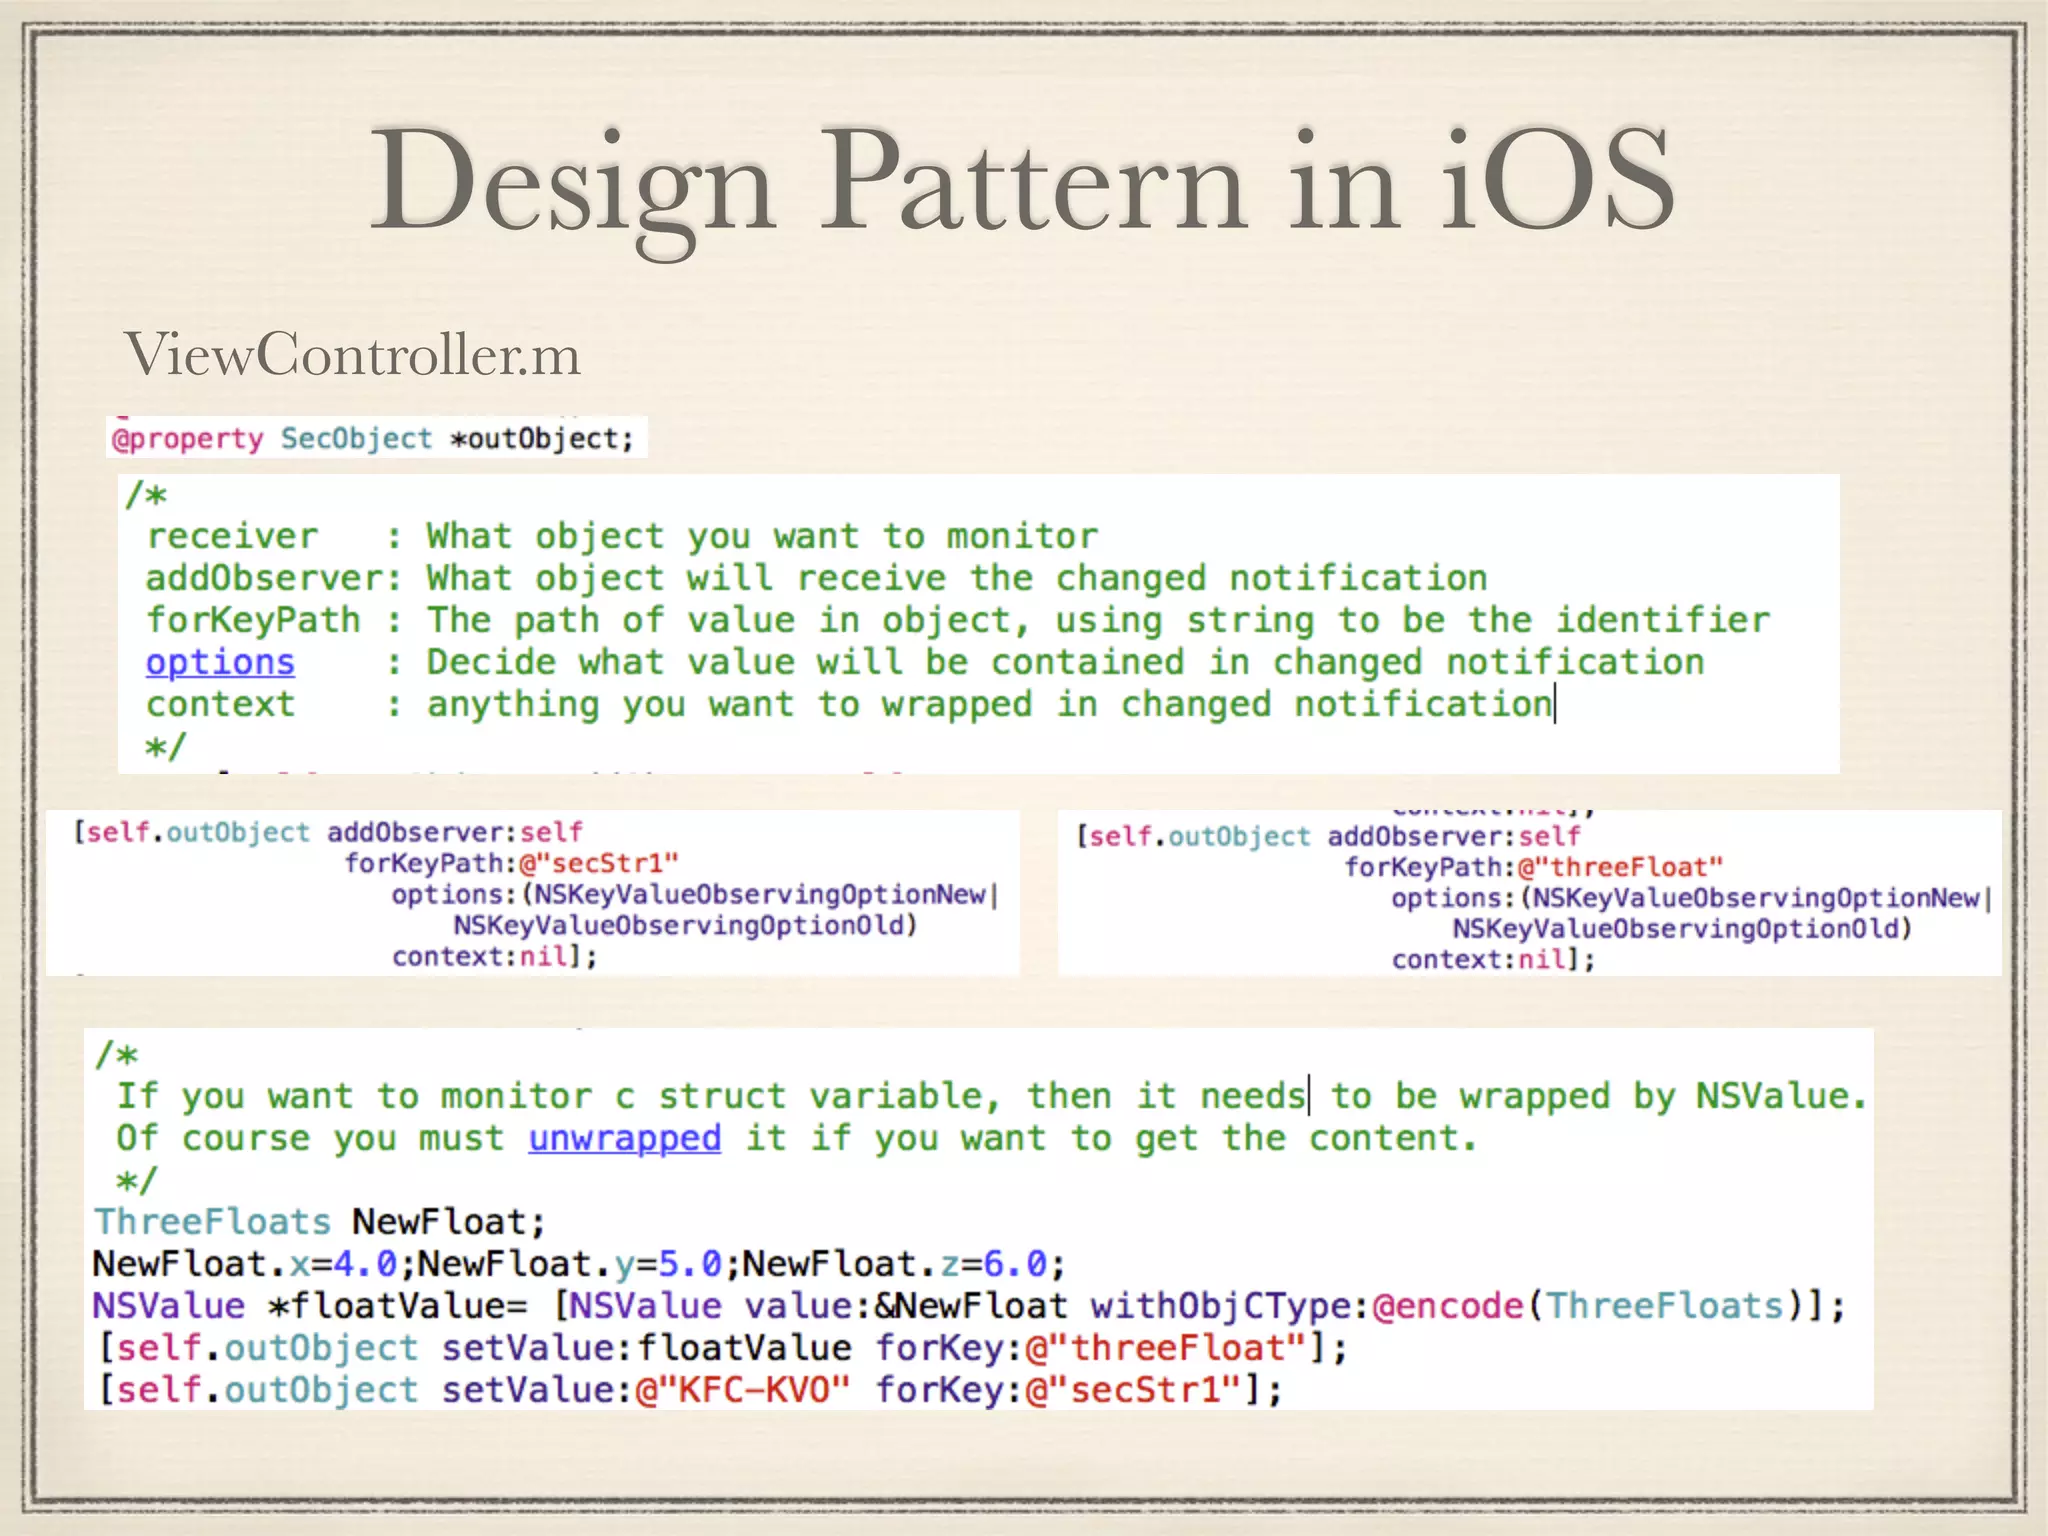Screen dimensions: 2048x1536
Task: Click the 'setValue:floatValue forKey:@"threeFloat"' line
Action: [722, 1348]
